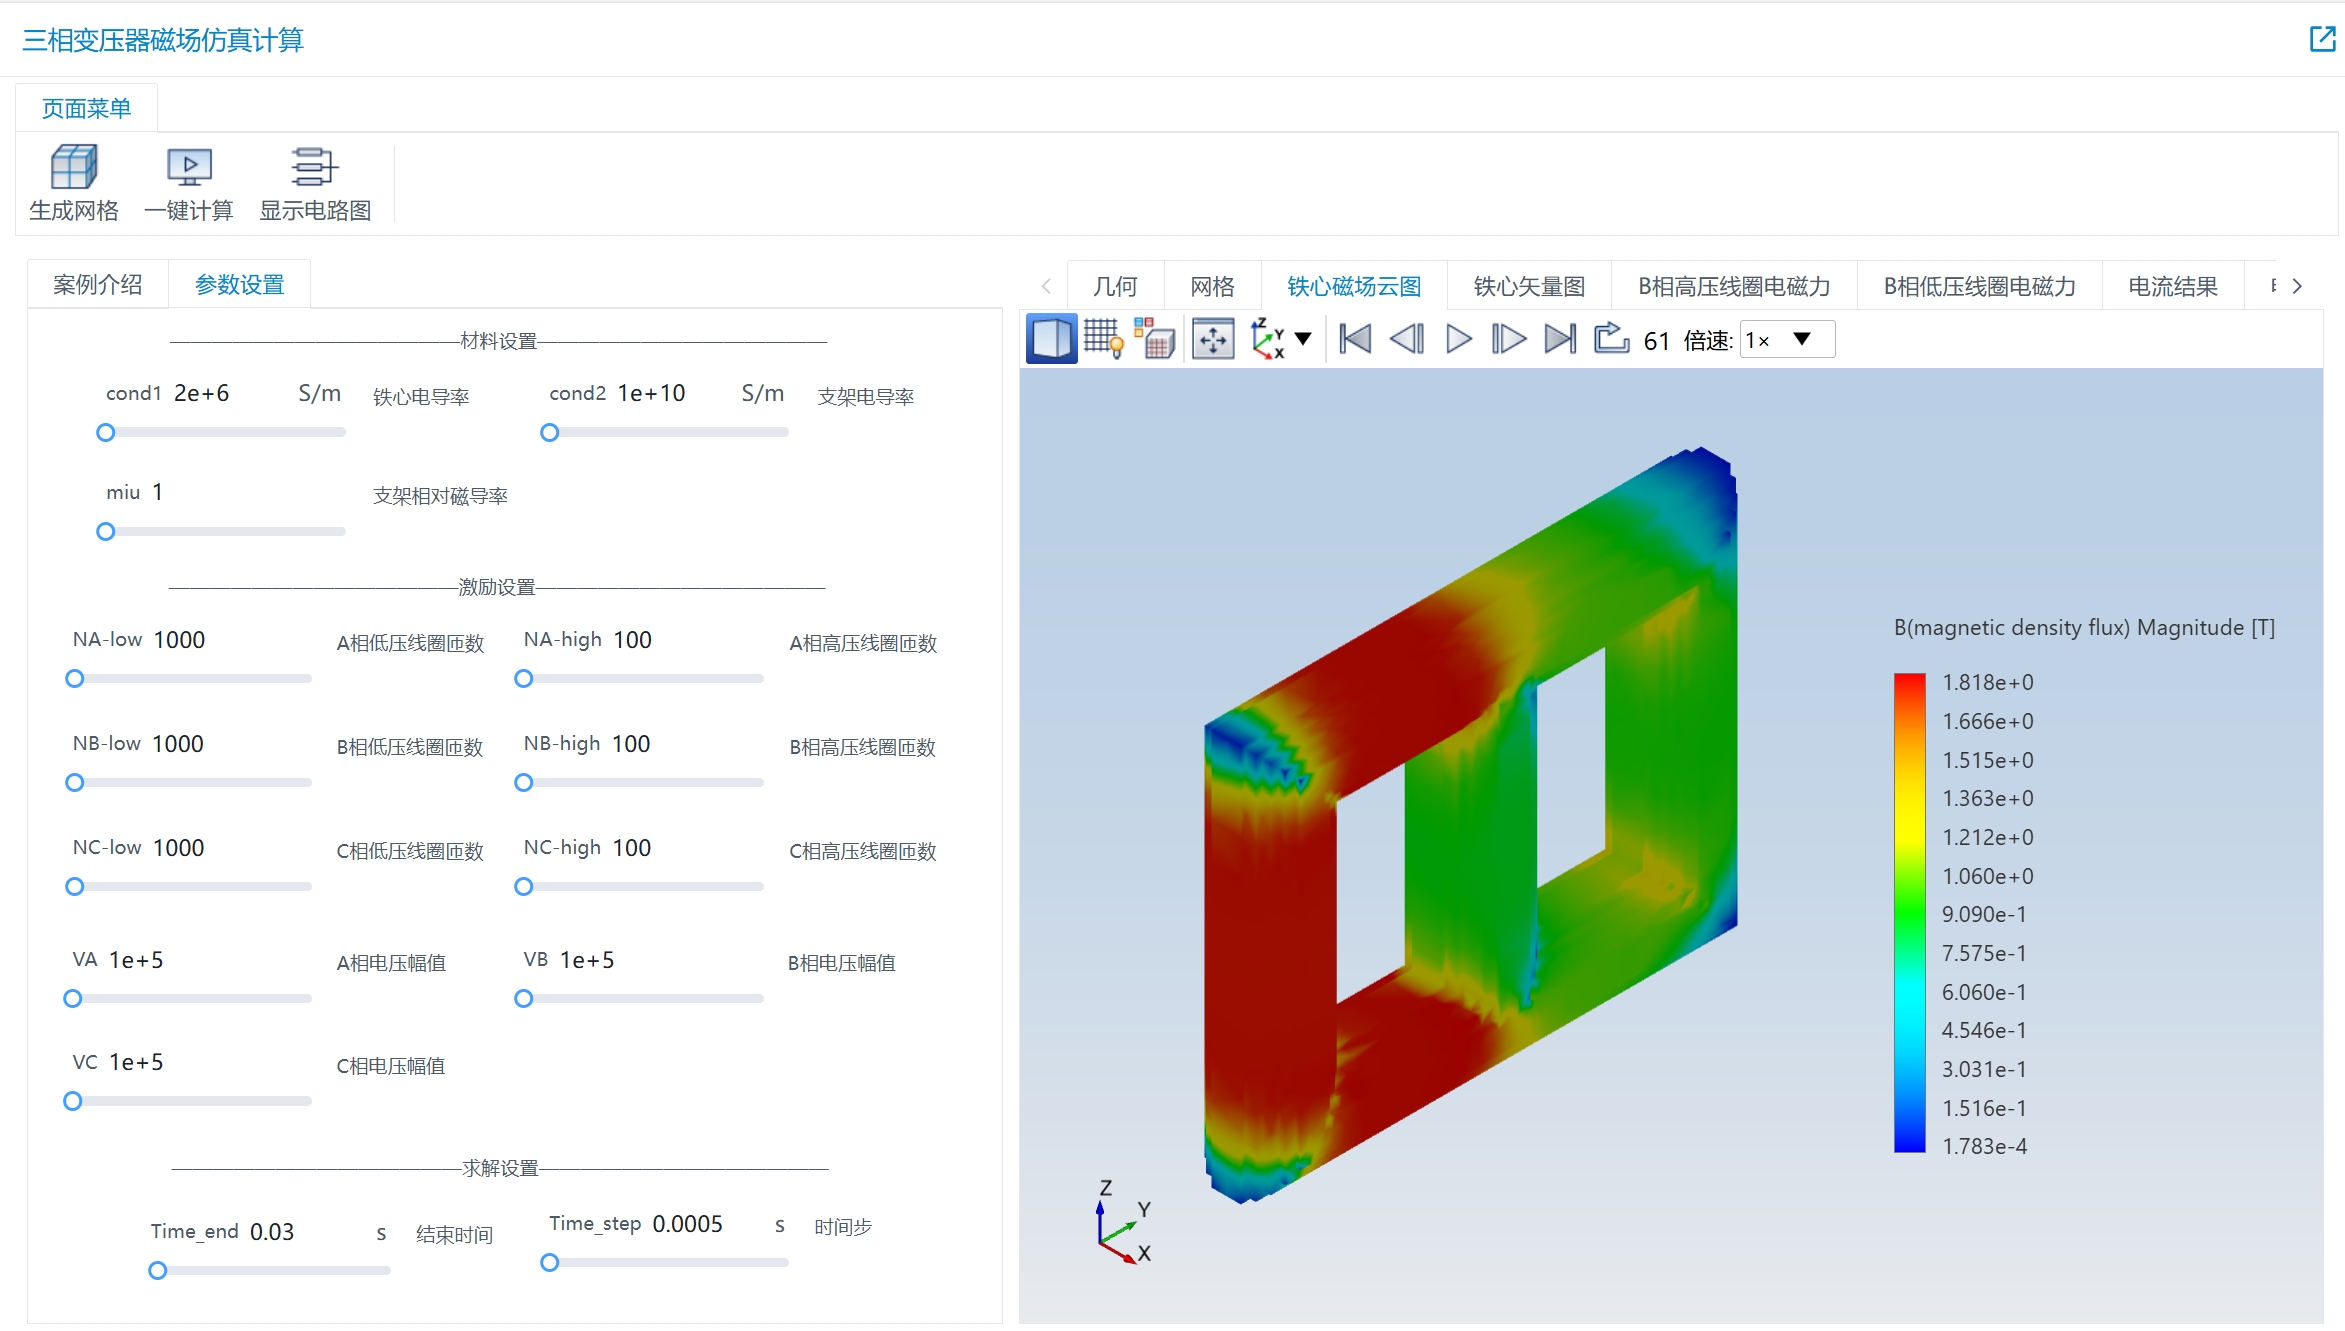Open the 倍速 playback speed dropdown
Viewport: 2345px width, 1331px height.
click(x=1787, y=340)
